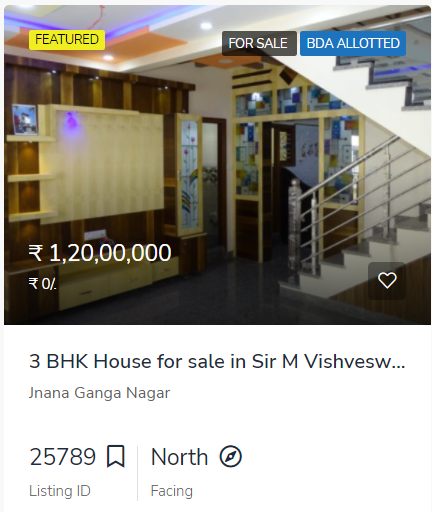The image size is (432, 512).
Task: Click the FOR SALE tag
Action: pyautogui.click(x=259, y=43)
